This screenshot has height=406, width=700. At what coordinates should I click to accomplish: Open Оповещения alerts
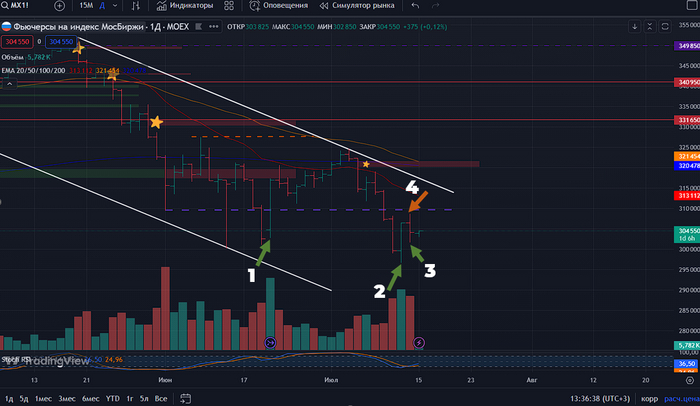click(279, 5)
